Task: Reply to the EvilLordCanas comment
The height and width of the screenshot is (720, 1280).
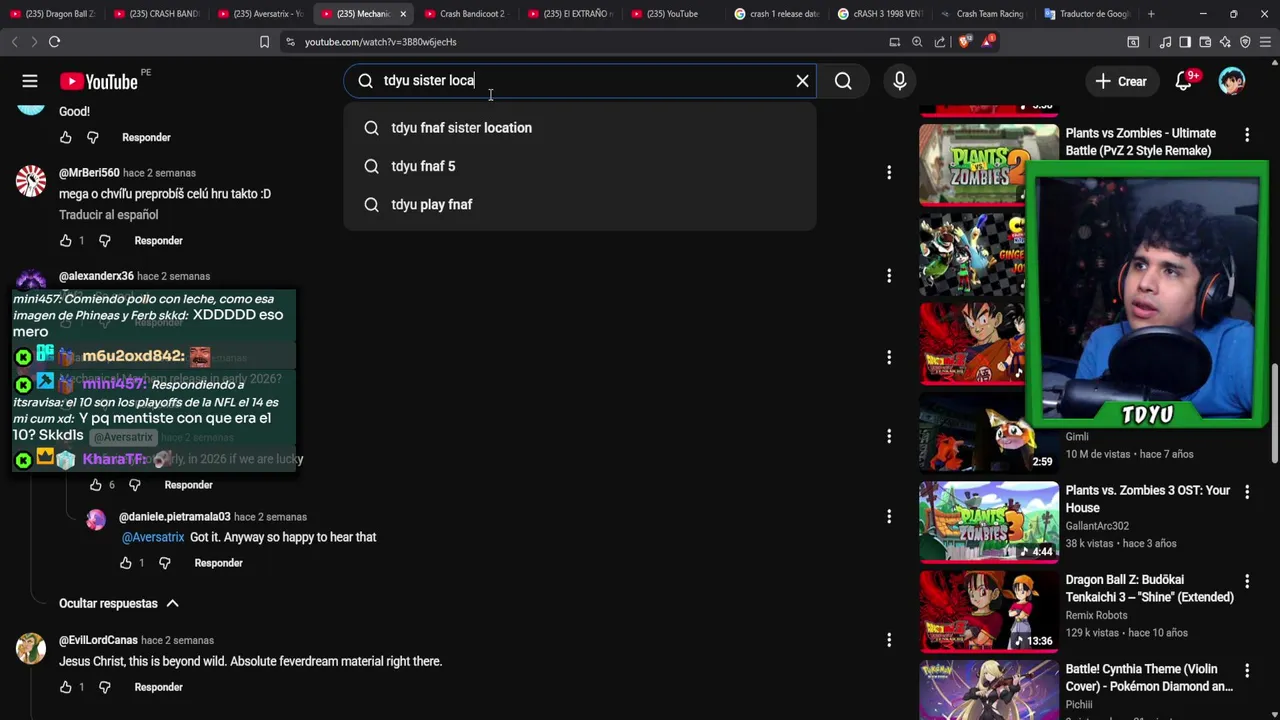Action: (x=158, y=688)
